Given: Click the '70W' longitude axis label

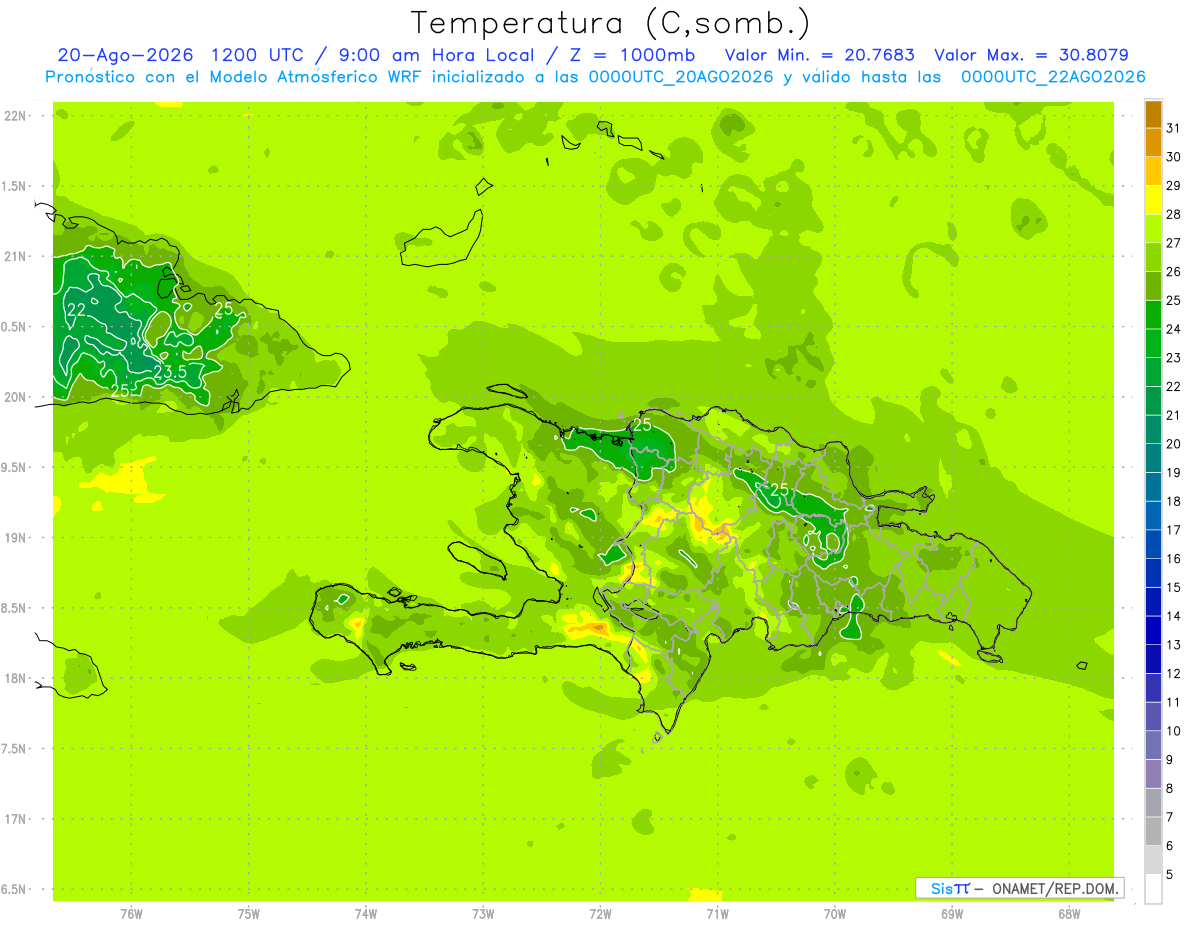Looking at the screenshot, I should pyautogui.click(x=835, y=913).
